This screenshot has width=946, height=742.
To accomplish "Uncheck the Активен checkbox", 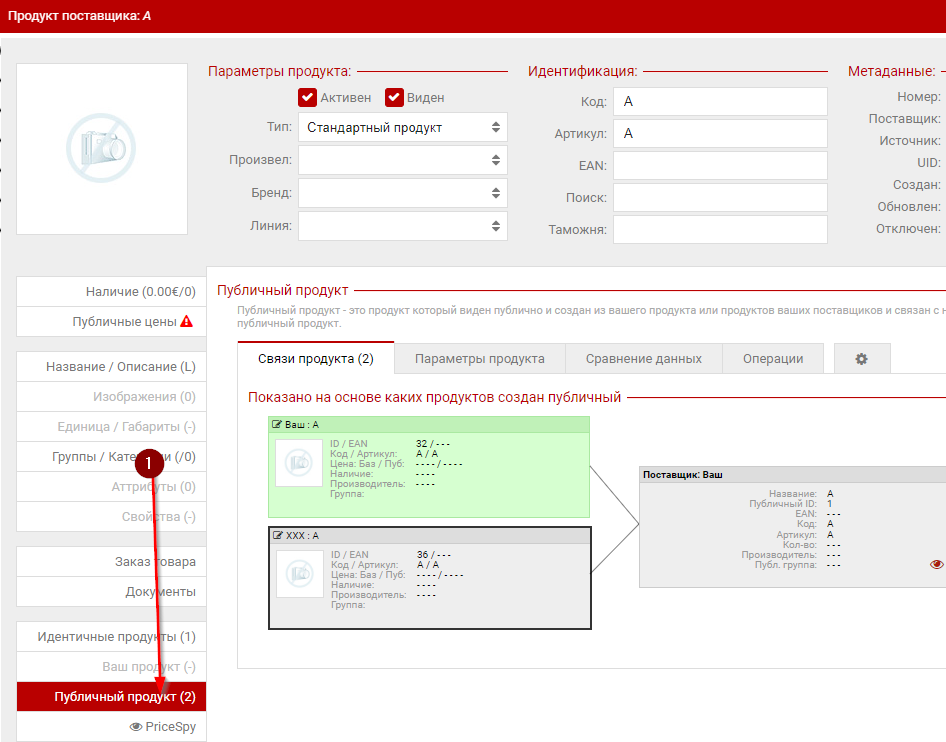I will click(307, 98).
